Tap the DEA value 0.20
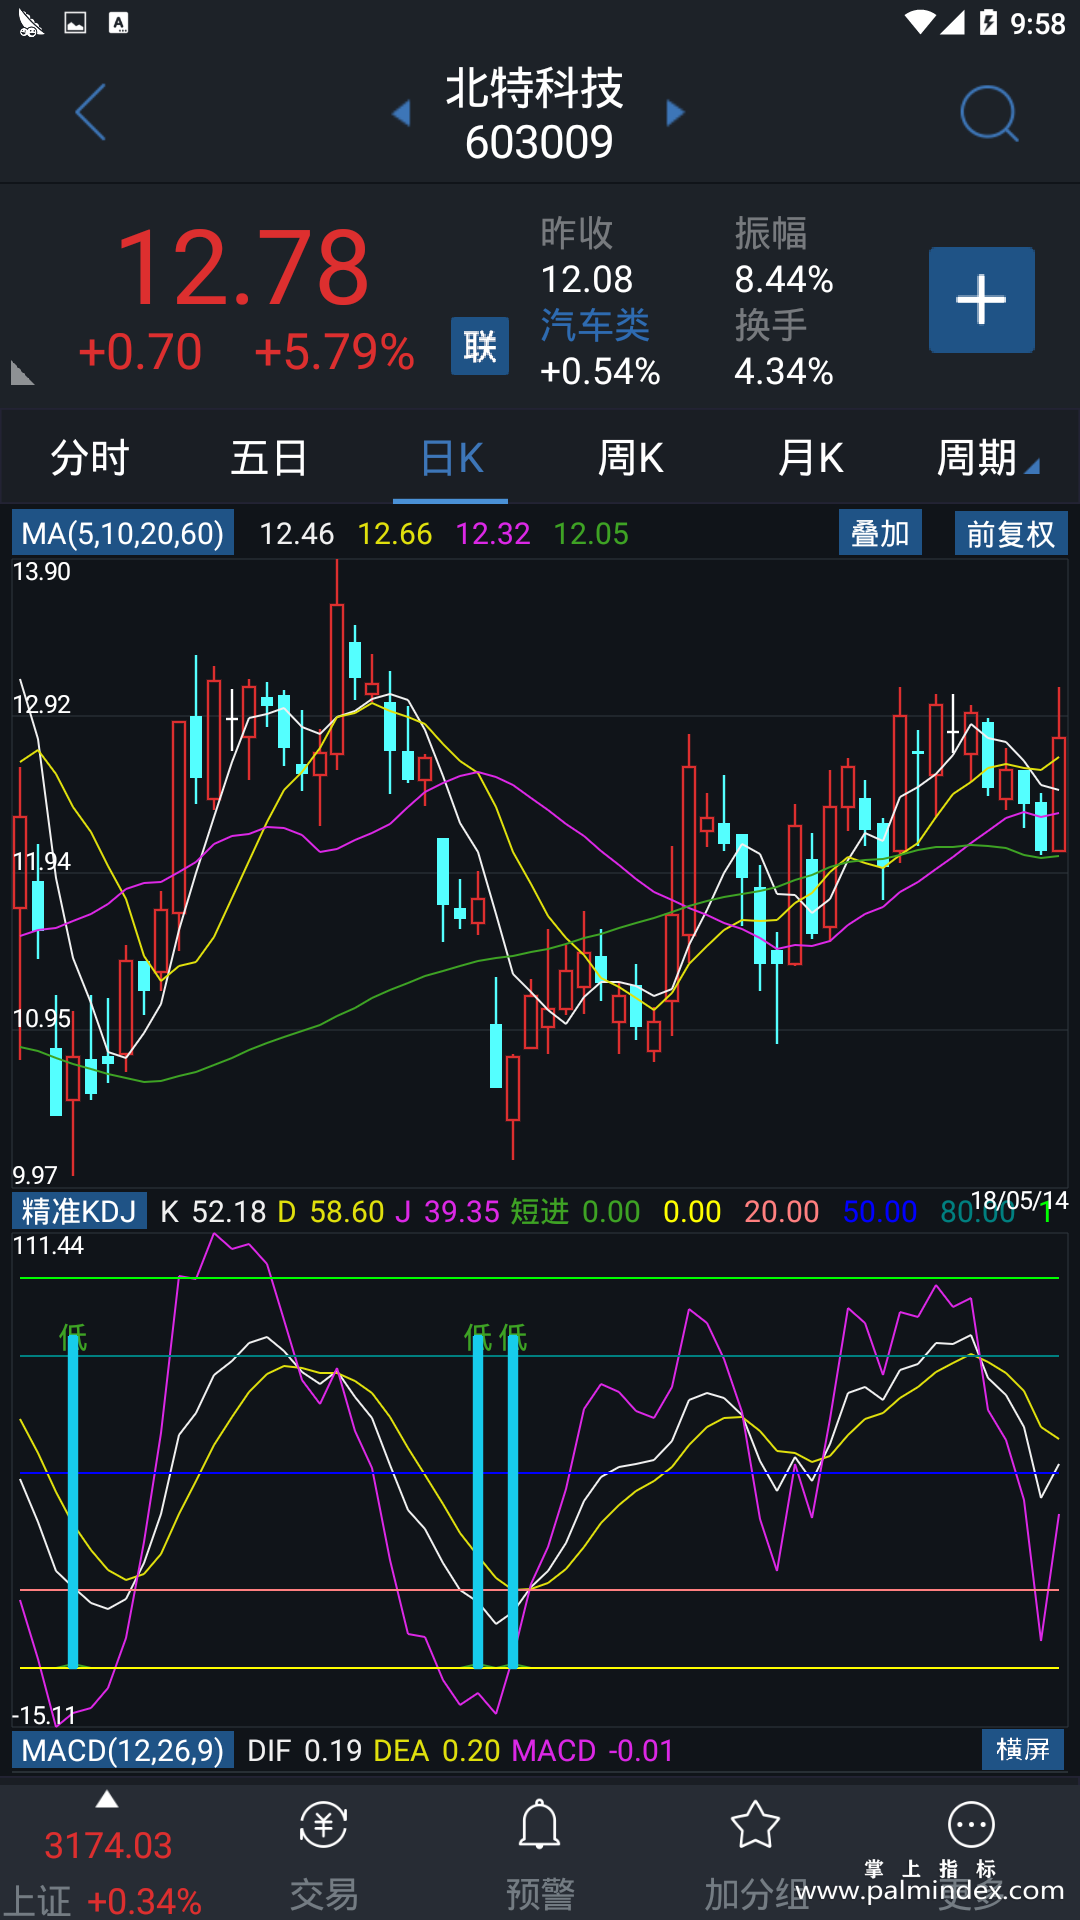This screenshot has width=1080, height=1920. (x=471, y=1751)
